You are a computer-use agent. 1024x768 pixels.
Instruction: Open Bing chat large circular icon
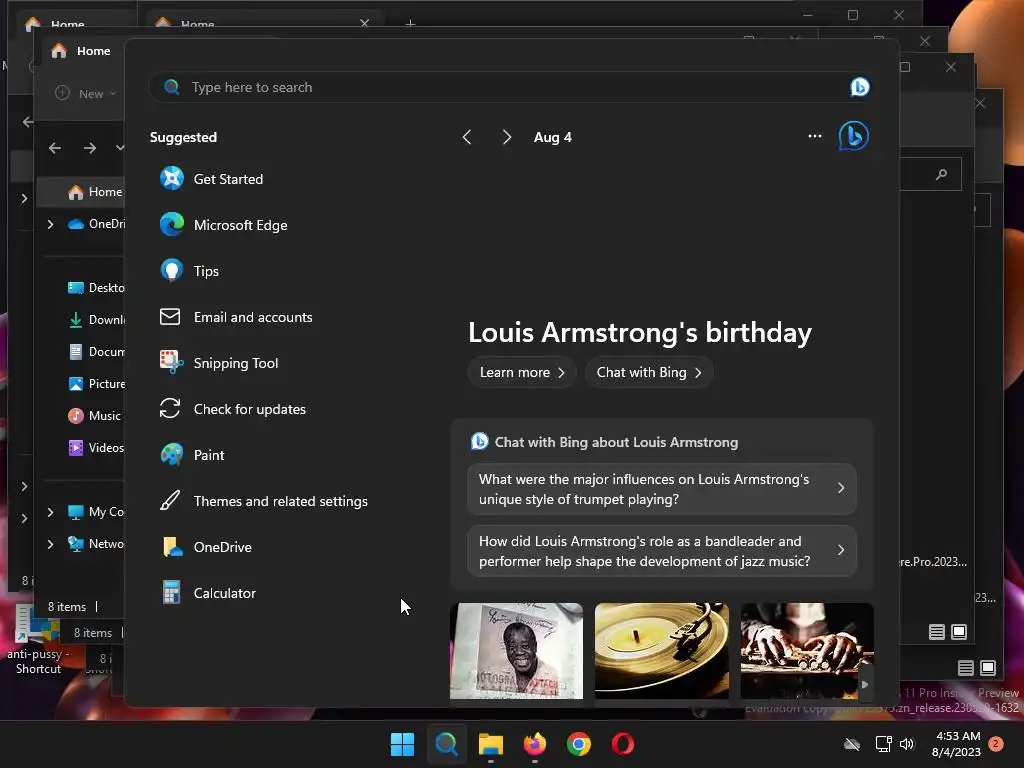click(x=854, y=136)
